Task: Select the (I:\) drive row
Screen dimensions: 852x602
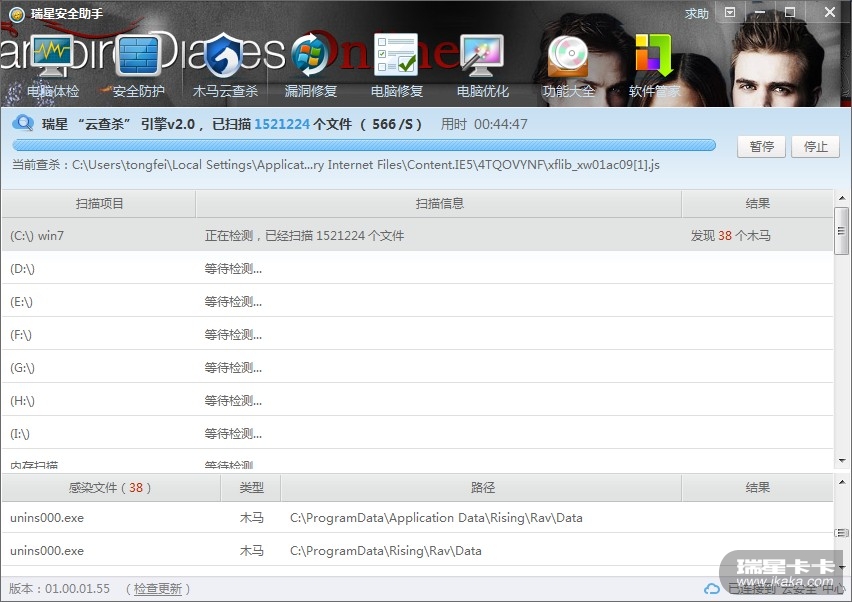Action: click(417, 434)
